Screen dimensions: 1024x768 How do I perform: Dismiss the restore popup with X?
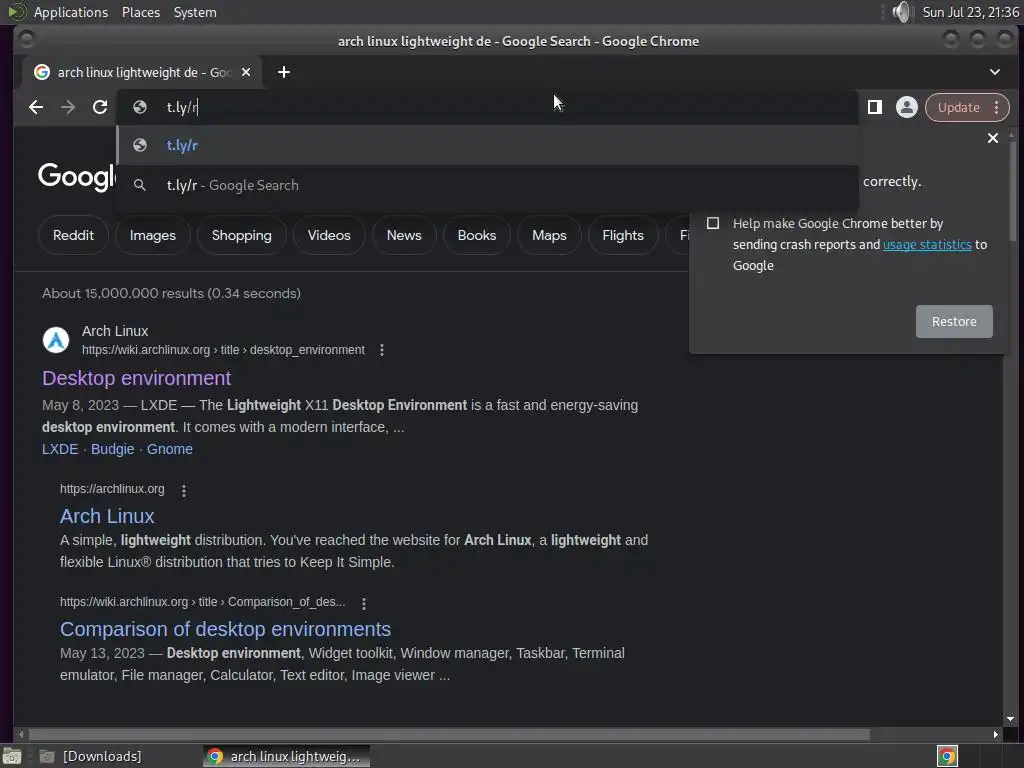coord(993,138)
